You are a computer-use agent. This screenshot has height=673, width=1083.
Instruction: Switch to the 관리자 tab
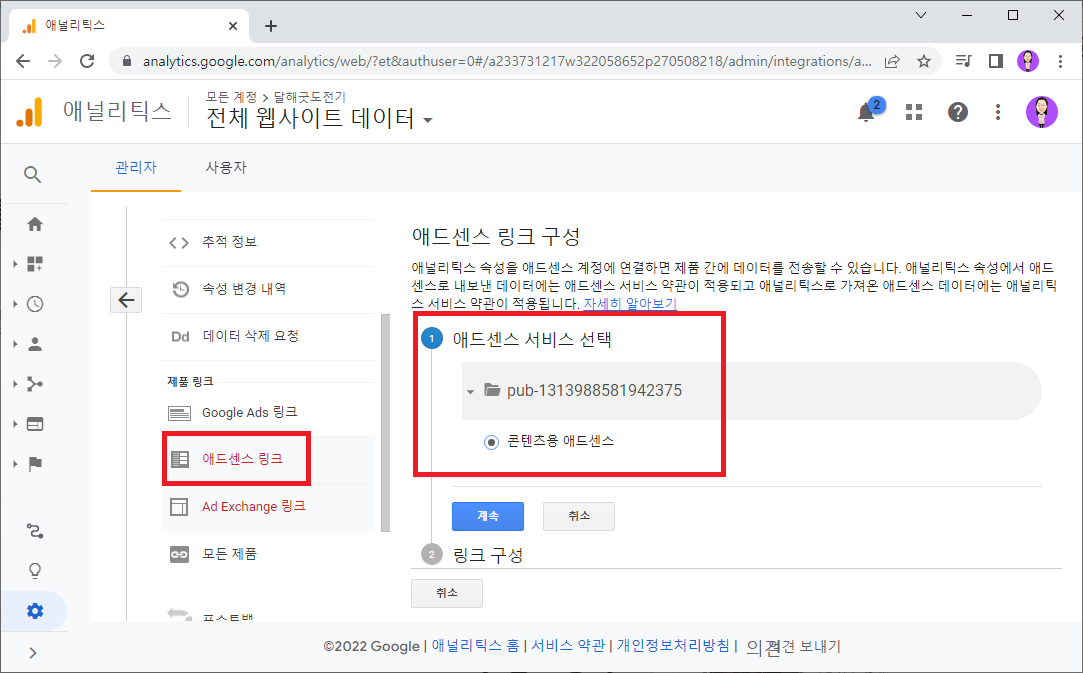(136, 167)
